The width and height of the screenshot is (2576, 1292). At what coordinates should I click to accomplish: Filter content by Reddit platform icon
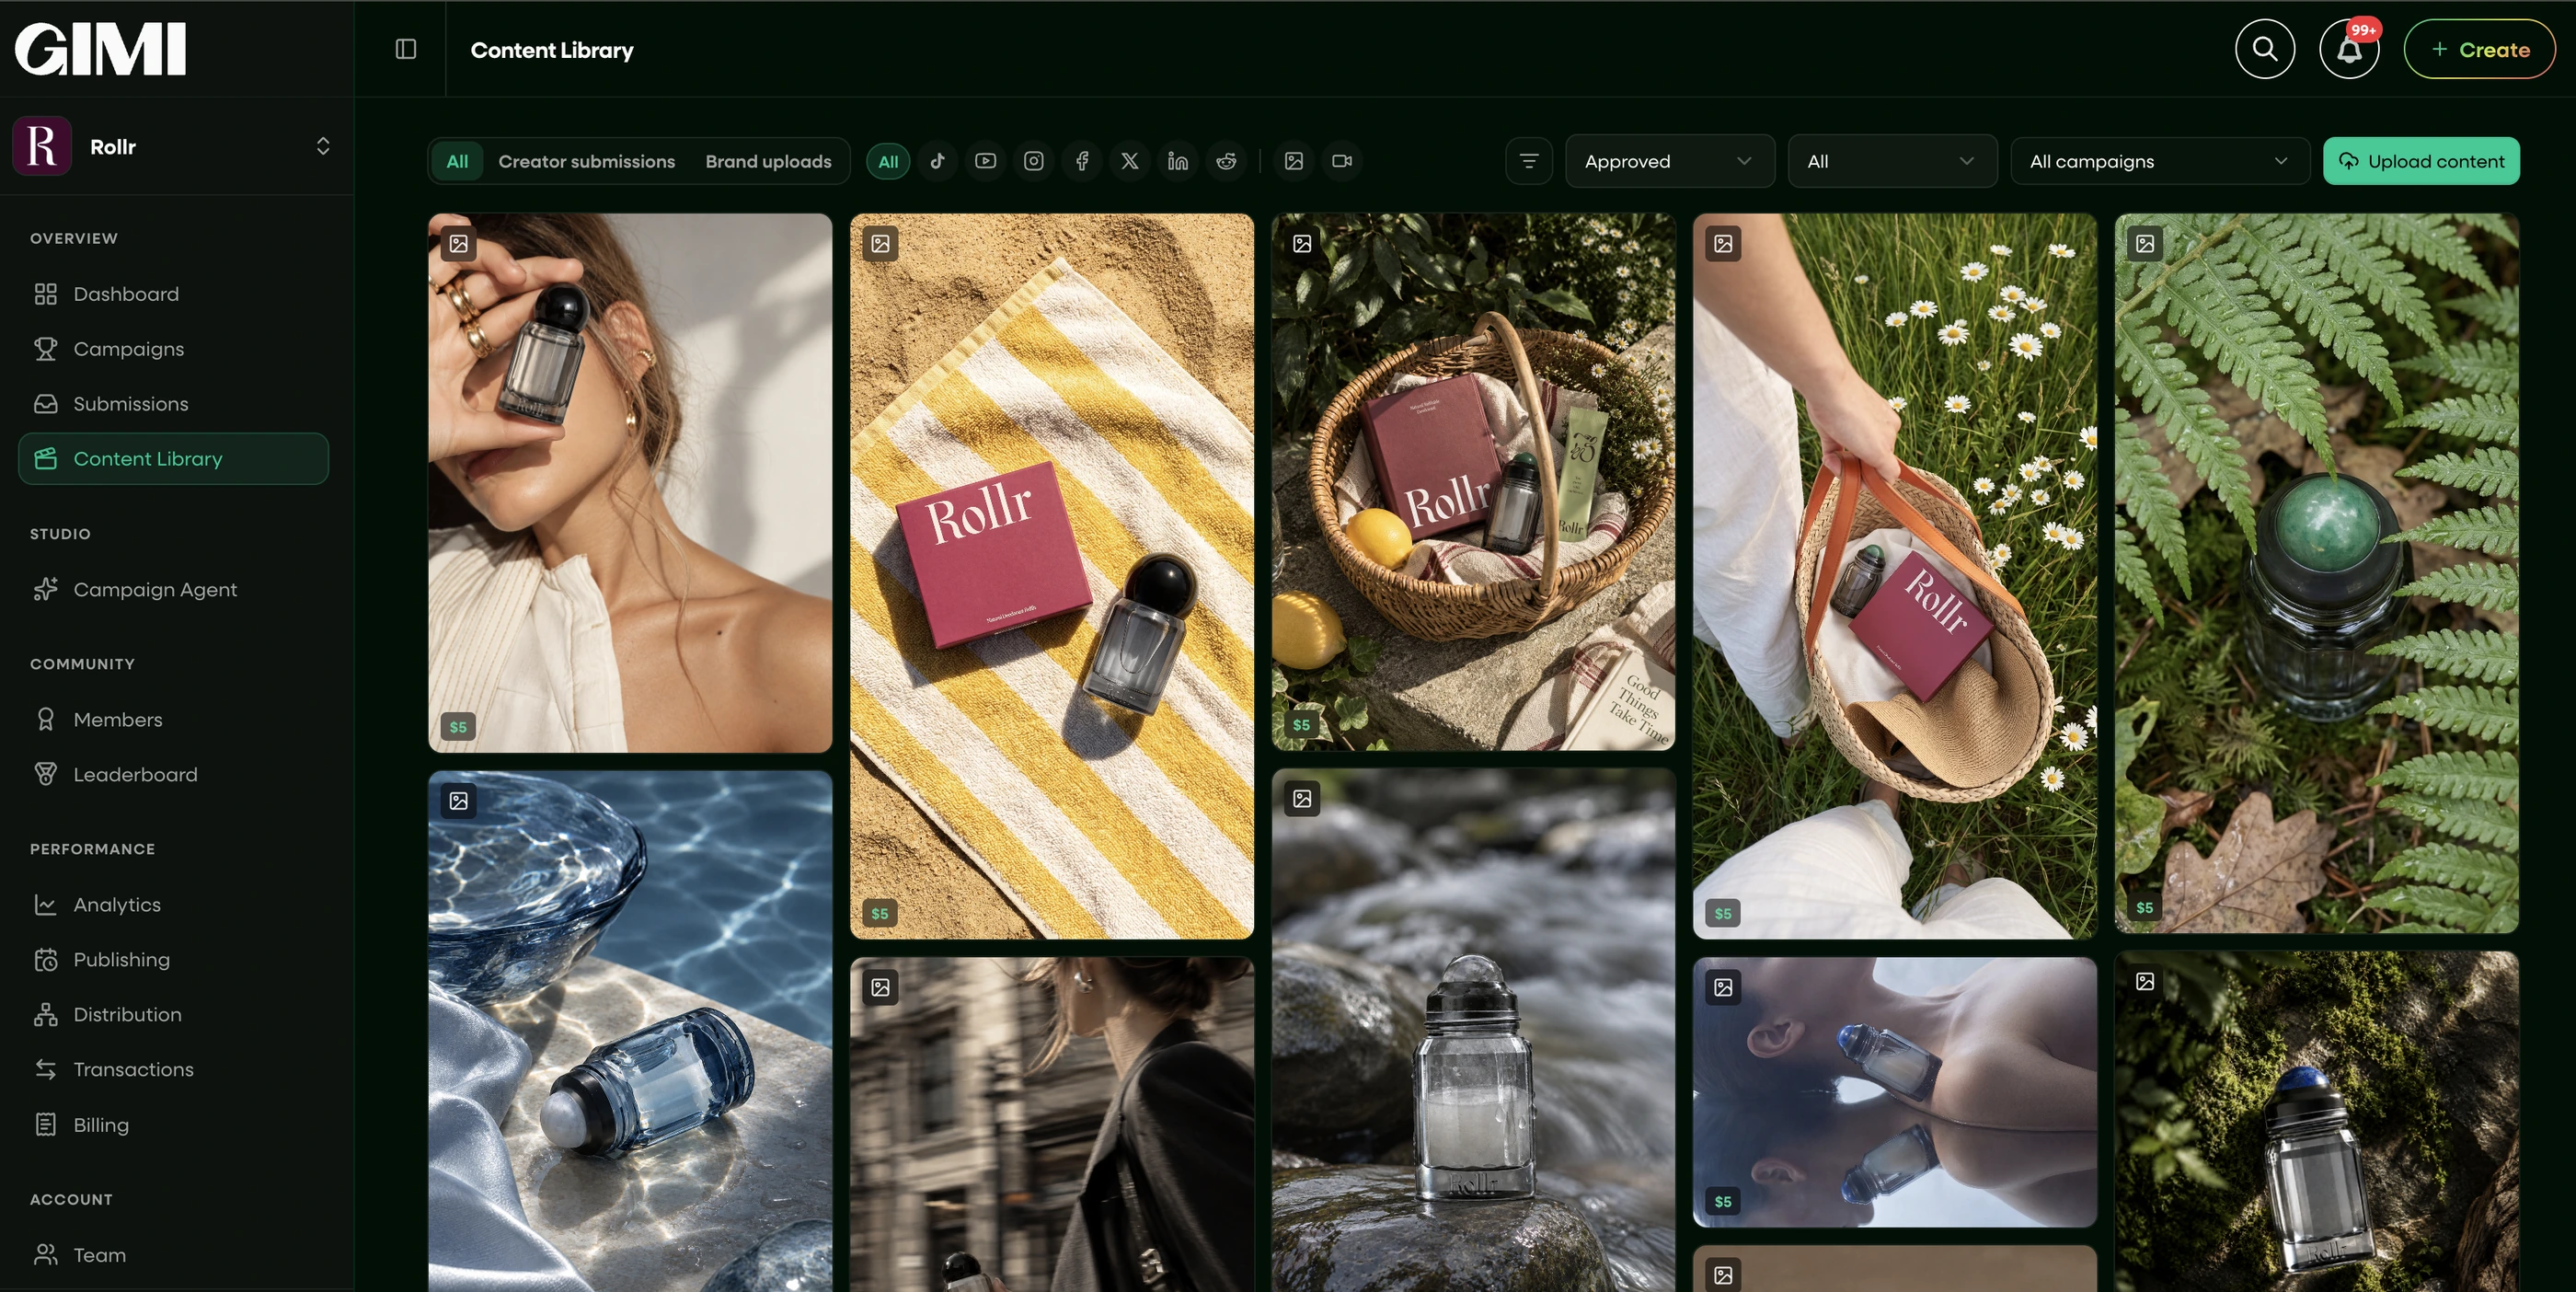[x=1225, y=161]
